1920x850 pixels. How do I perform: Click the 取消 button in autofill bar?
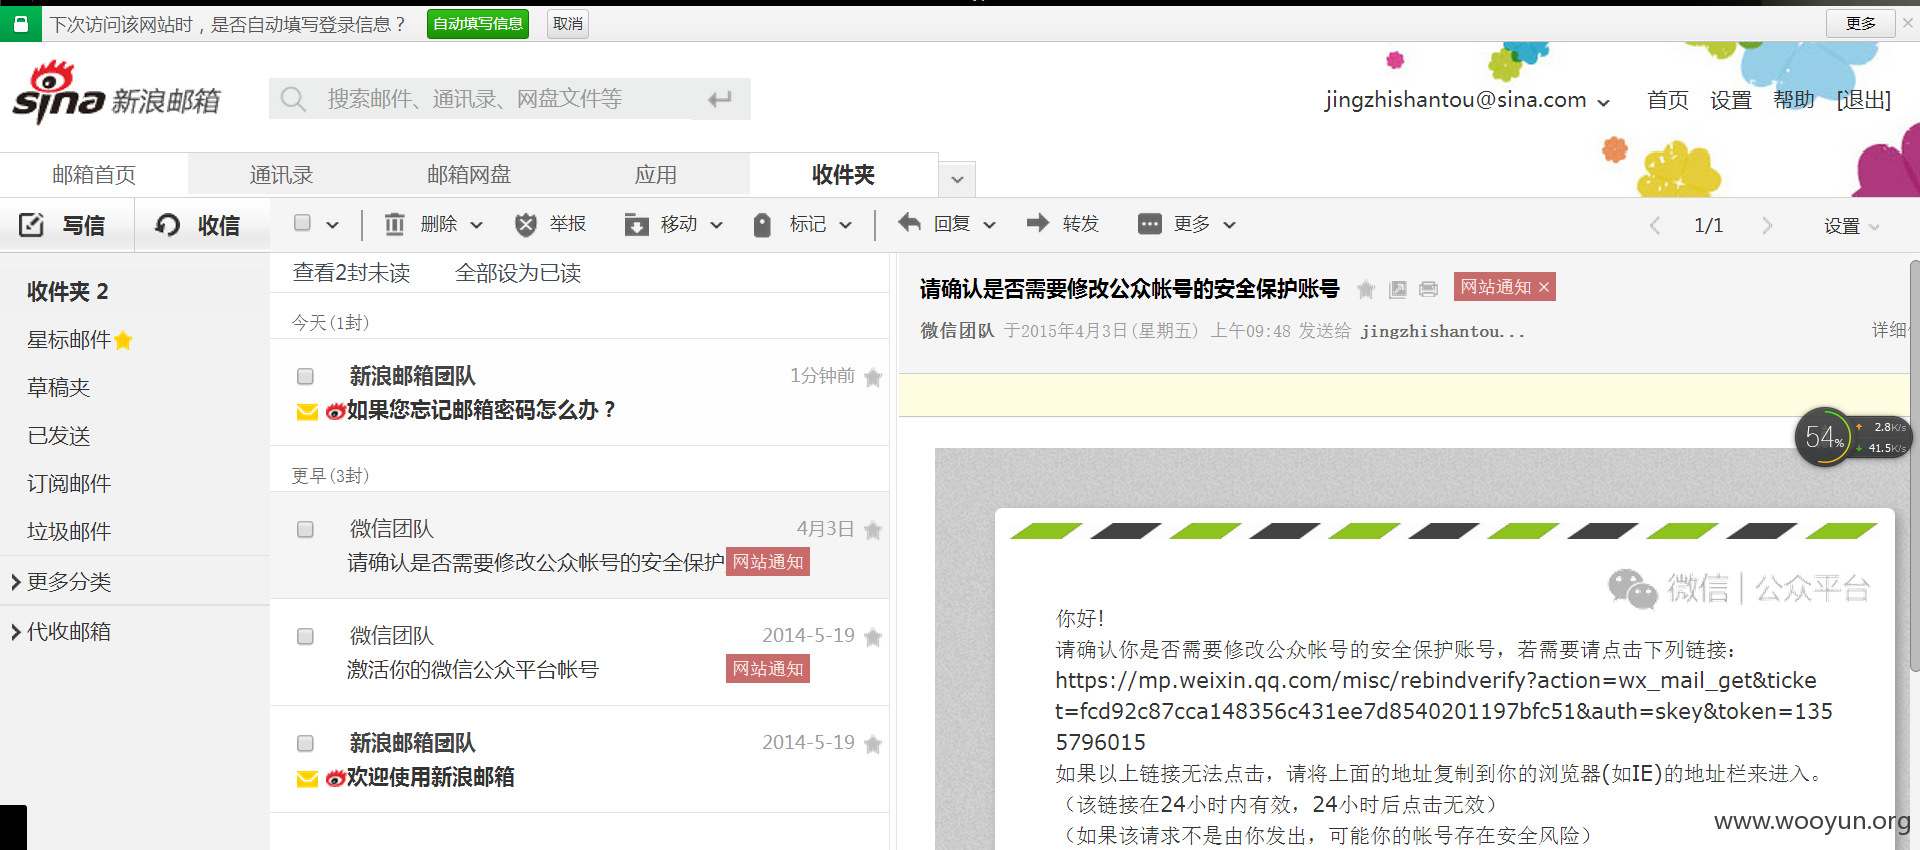point(568,23)
